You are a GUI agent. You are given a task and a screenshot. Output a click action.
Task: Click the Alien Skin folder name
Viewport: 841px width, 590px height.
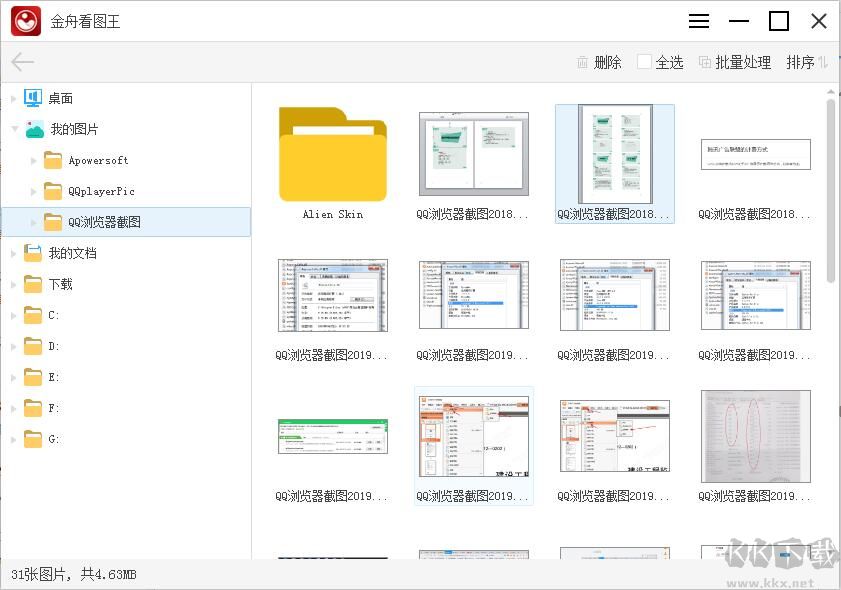coord(333,214)
